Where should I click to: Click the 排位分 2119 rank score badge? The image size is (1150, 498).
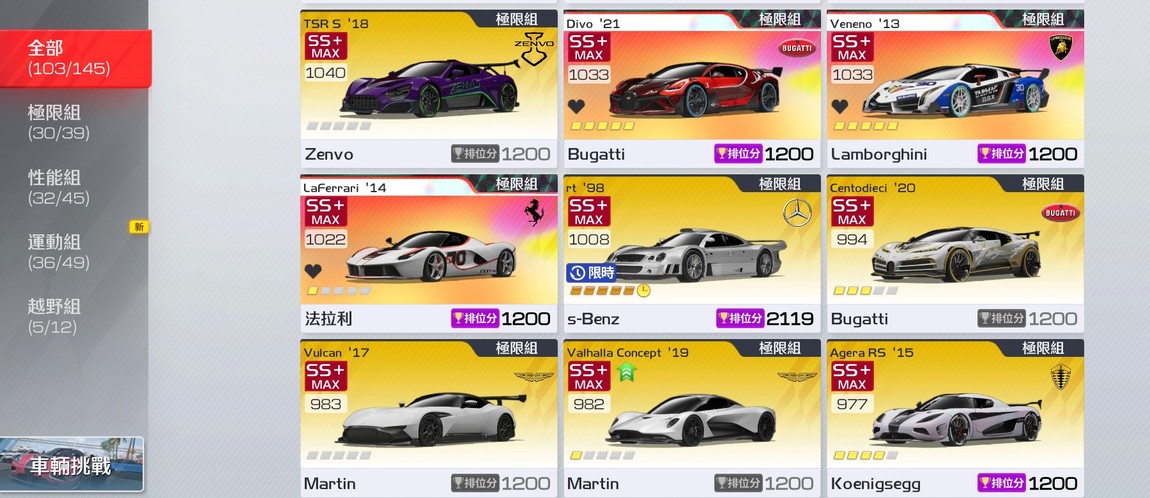(765, 318)
